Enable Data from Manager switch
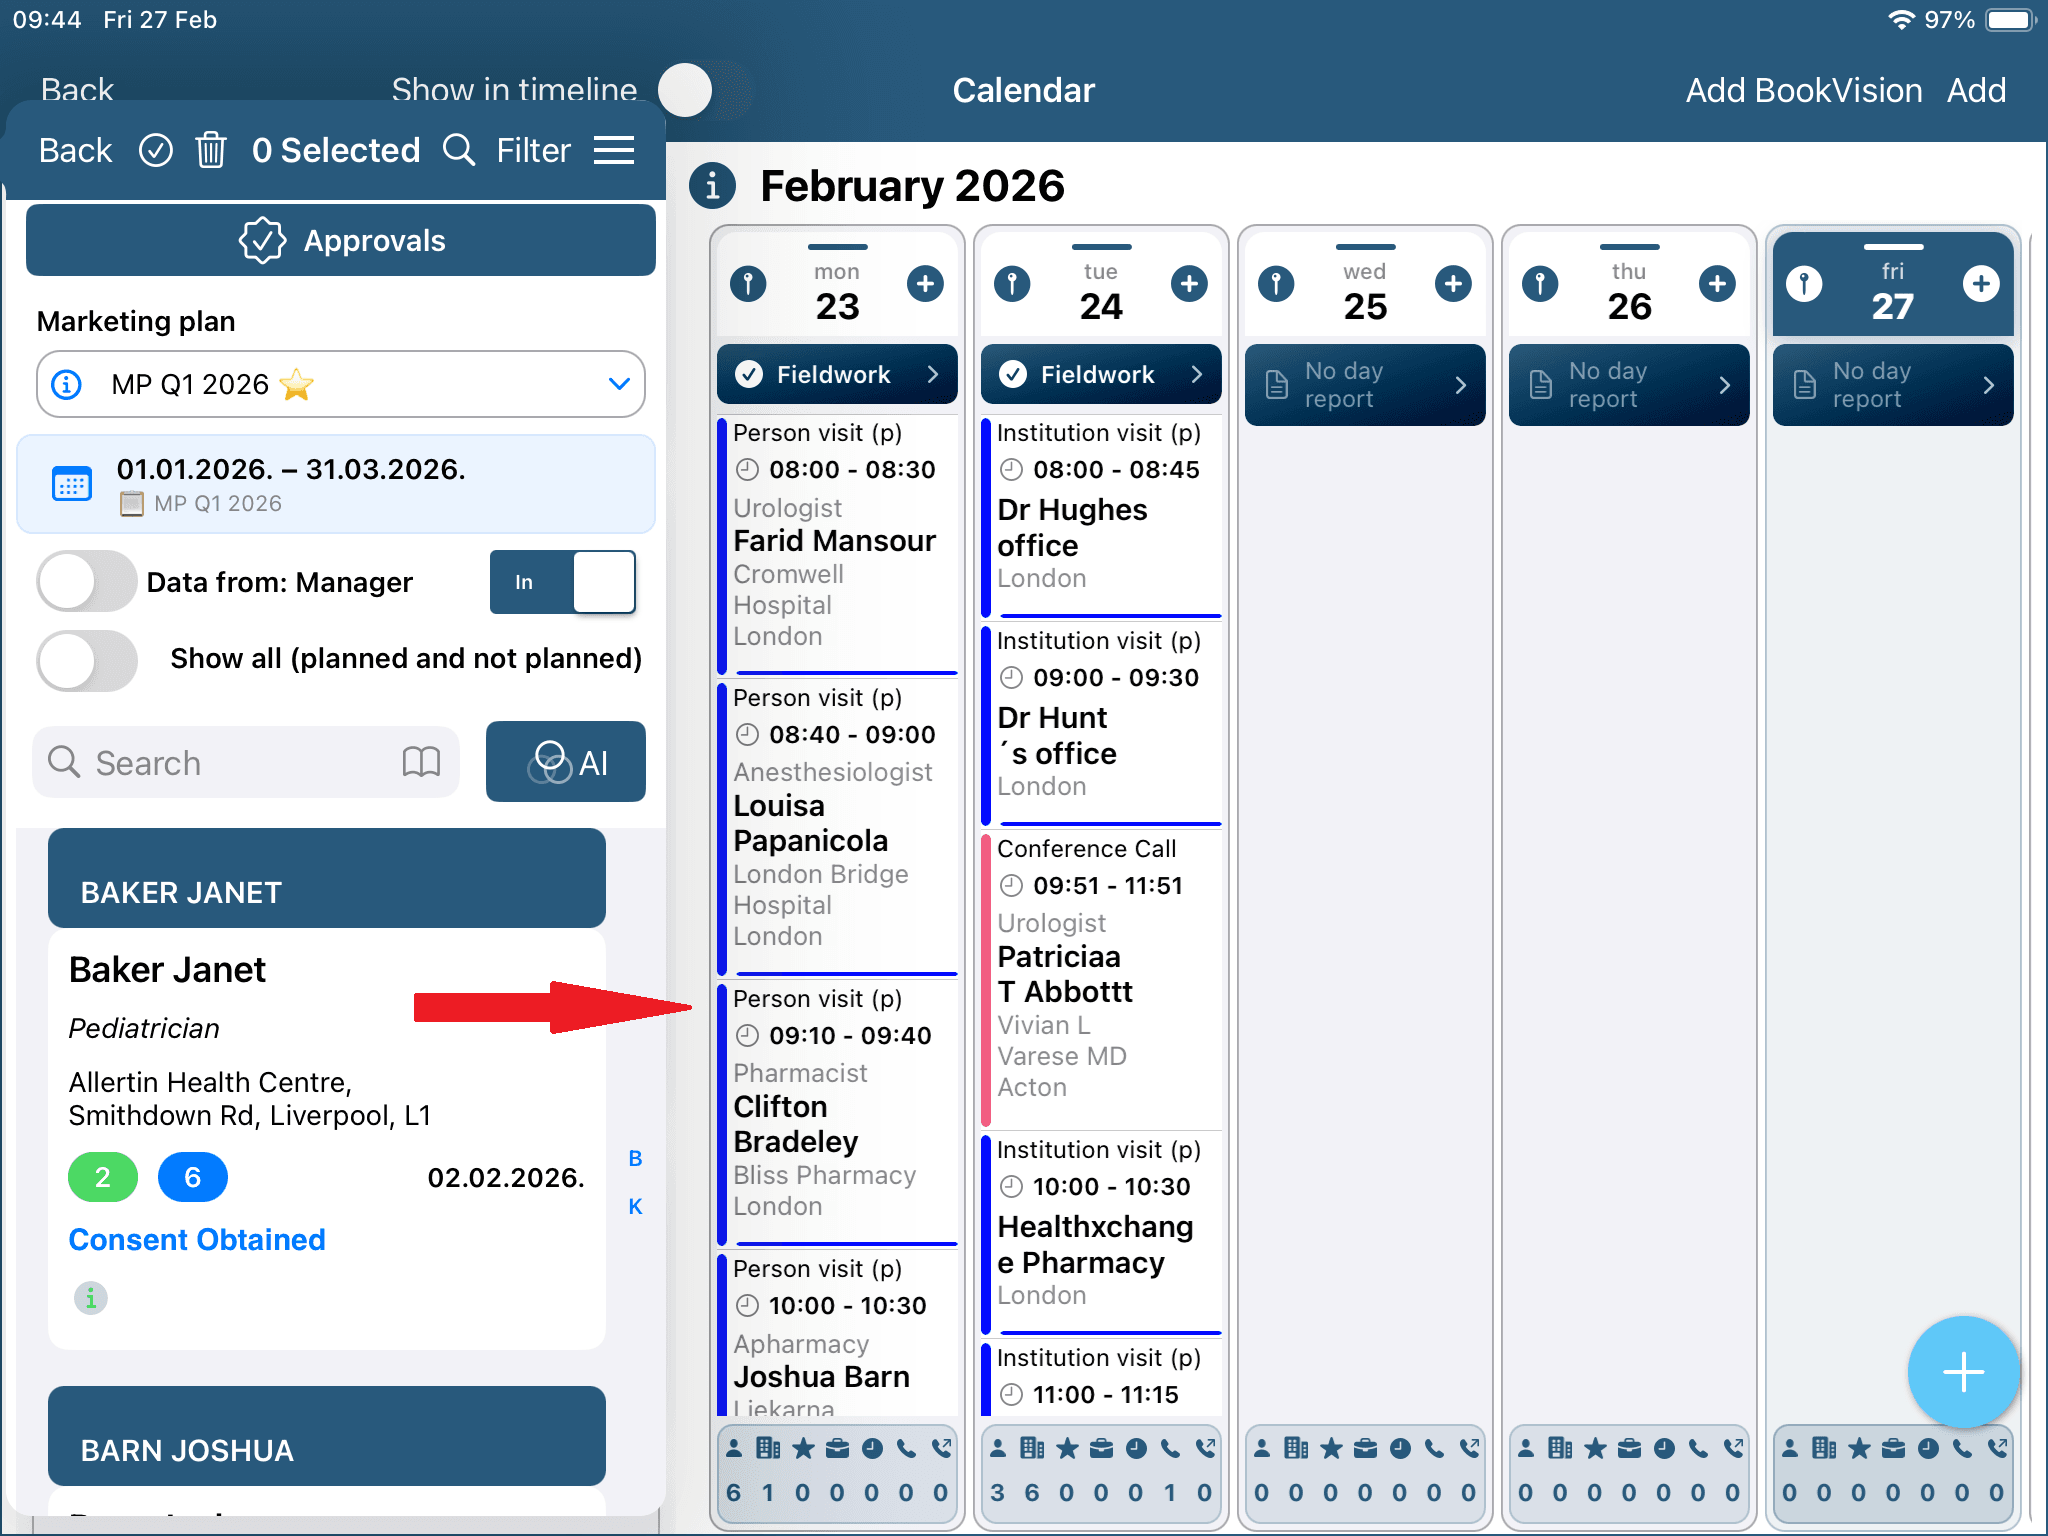Image resolution: width=2048 pixels, height=1536 pixels. click(x=87, y=582)
